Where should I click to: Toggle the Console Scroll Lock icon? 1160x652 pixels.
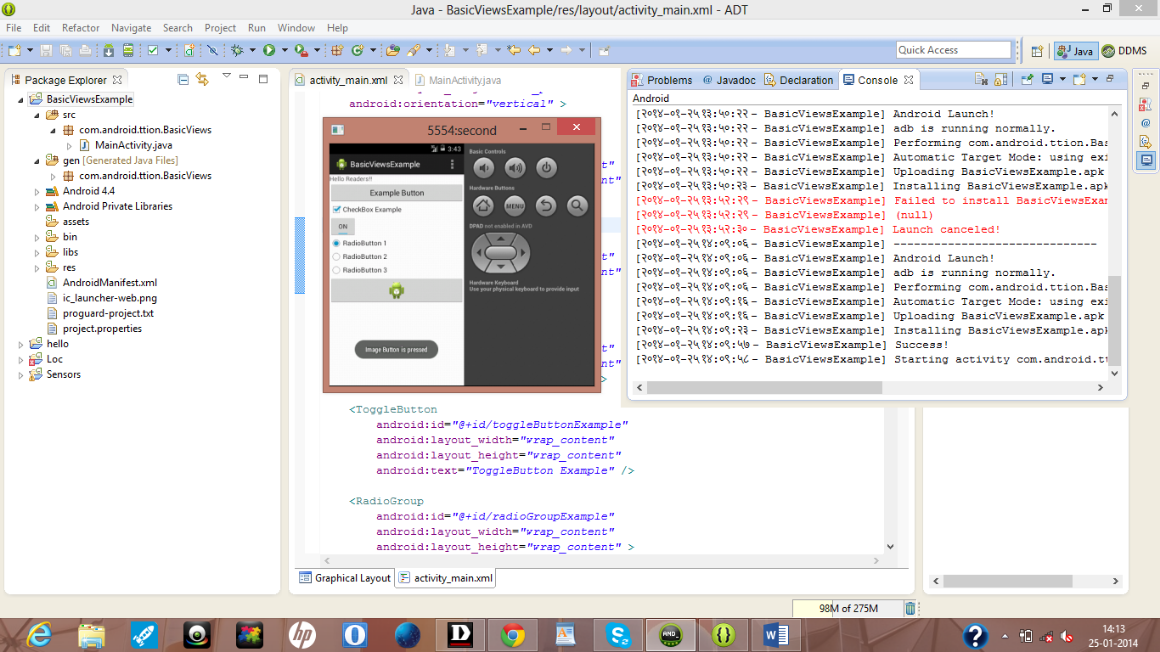pos(1001,79)
